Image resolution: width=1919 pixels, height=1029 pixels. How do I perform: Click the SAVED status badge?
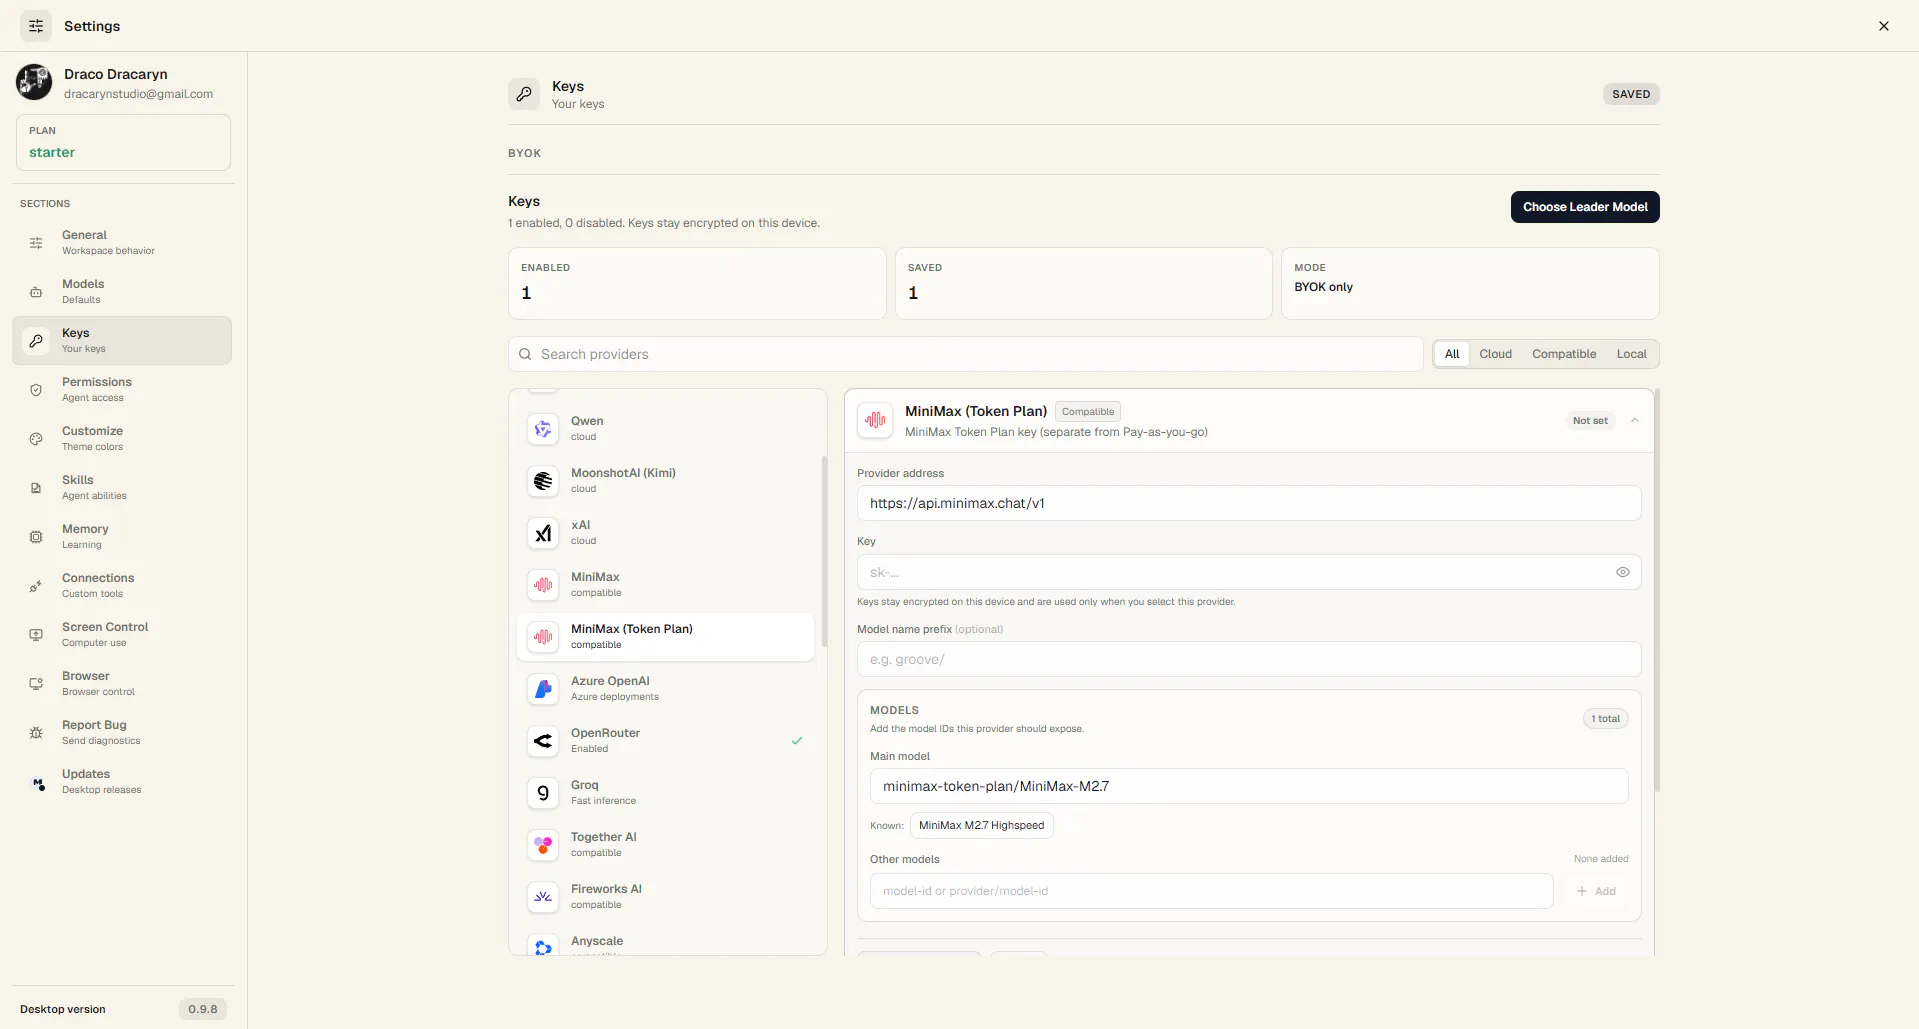pyautogui.click(x=1631, y=94)
